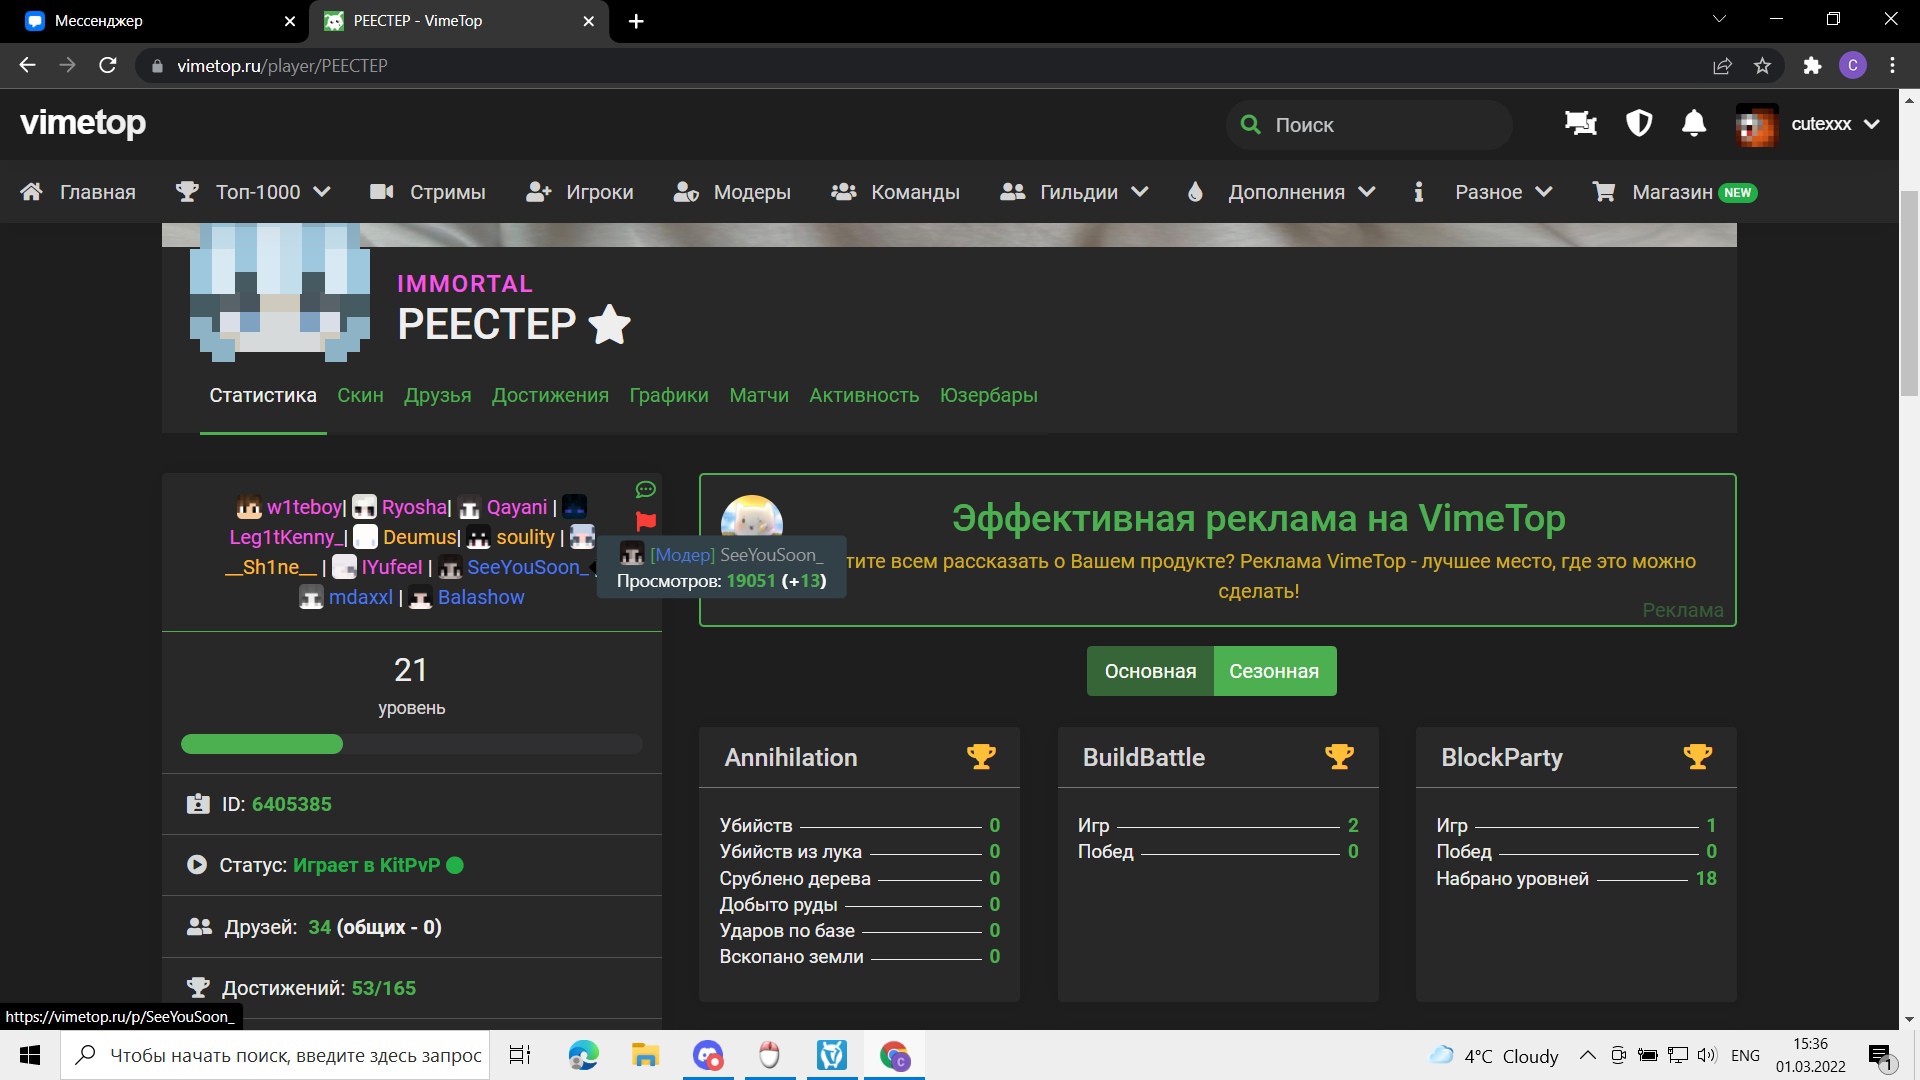This screenshot has height=1080, width=1920.
Task: Switch to the Графики tab
Action: click(x=669, y=395)
